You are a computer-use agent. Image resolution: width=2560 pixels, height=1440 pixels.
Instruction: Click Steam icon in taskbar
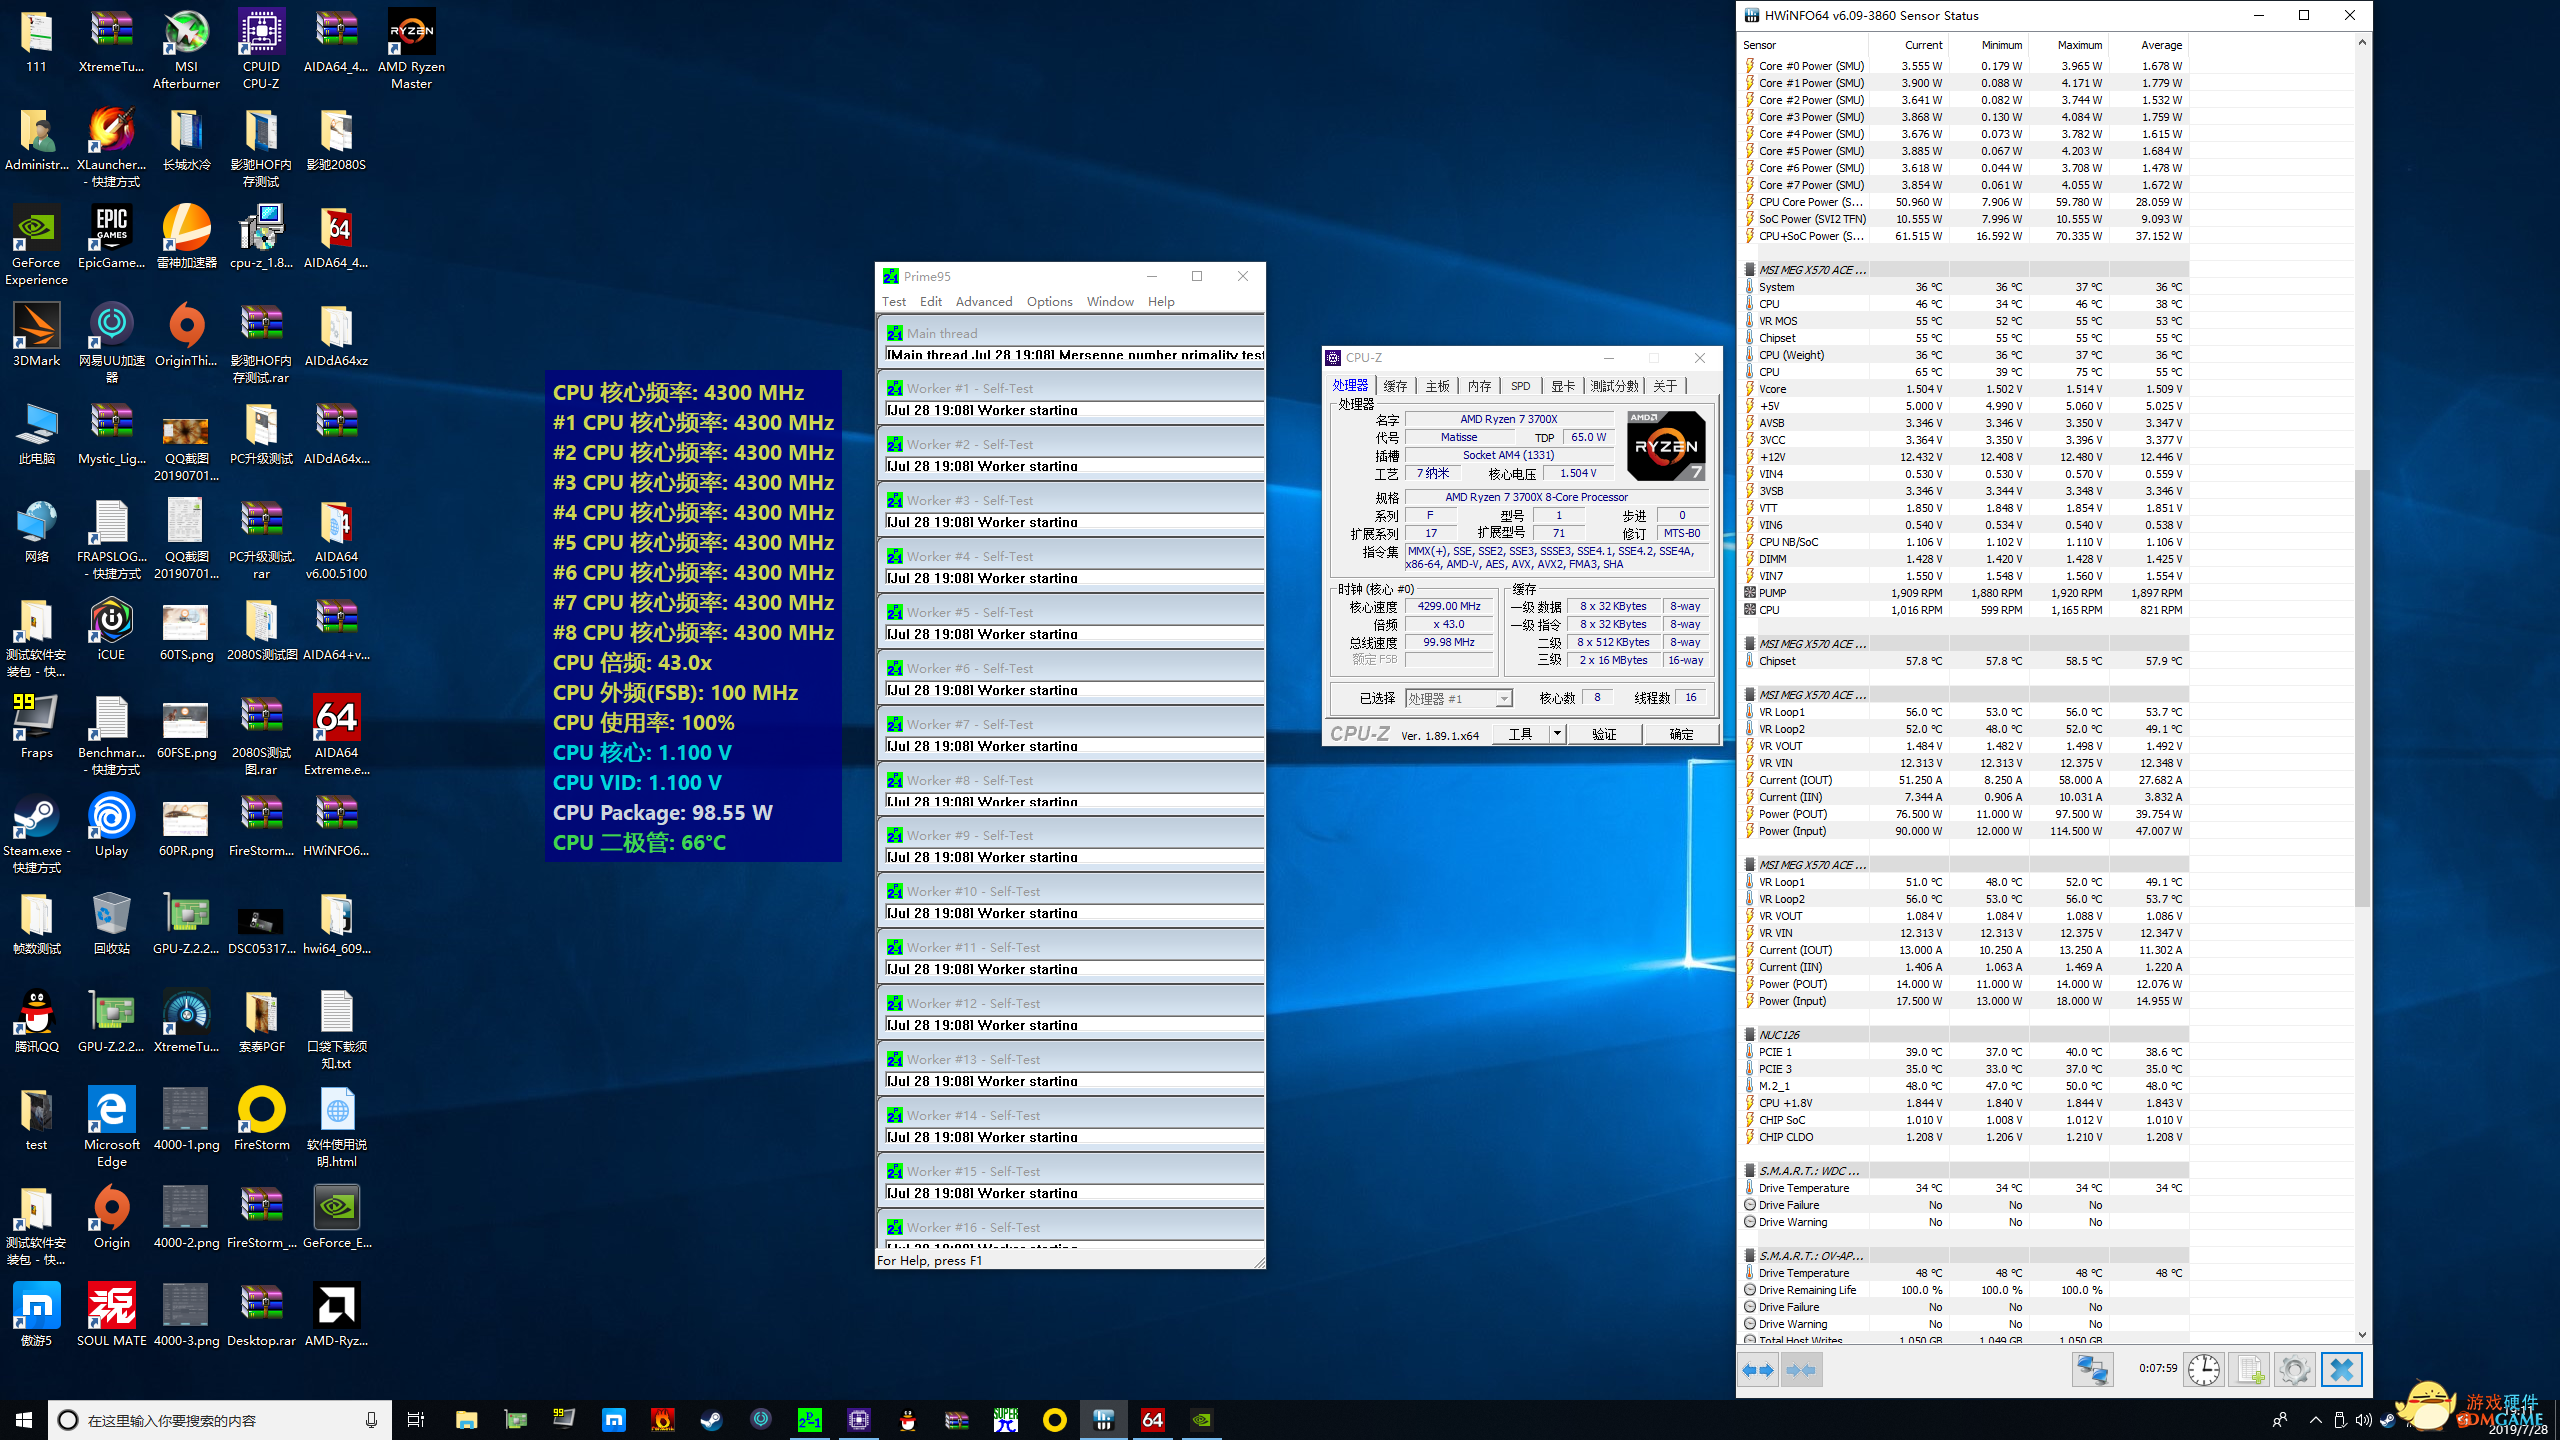711,1420
